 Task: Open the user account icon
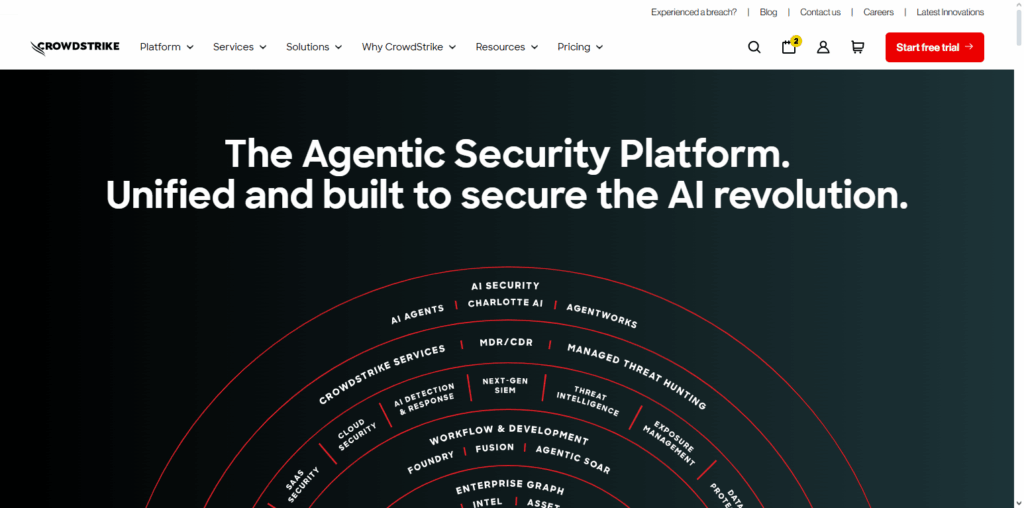[824, 47]
